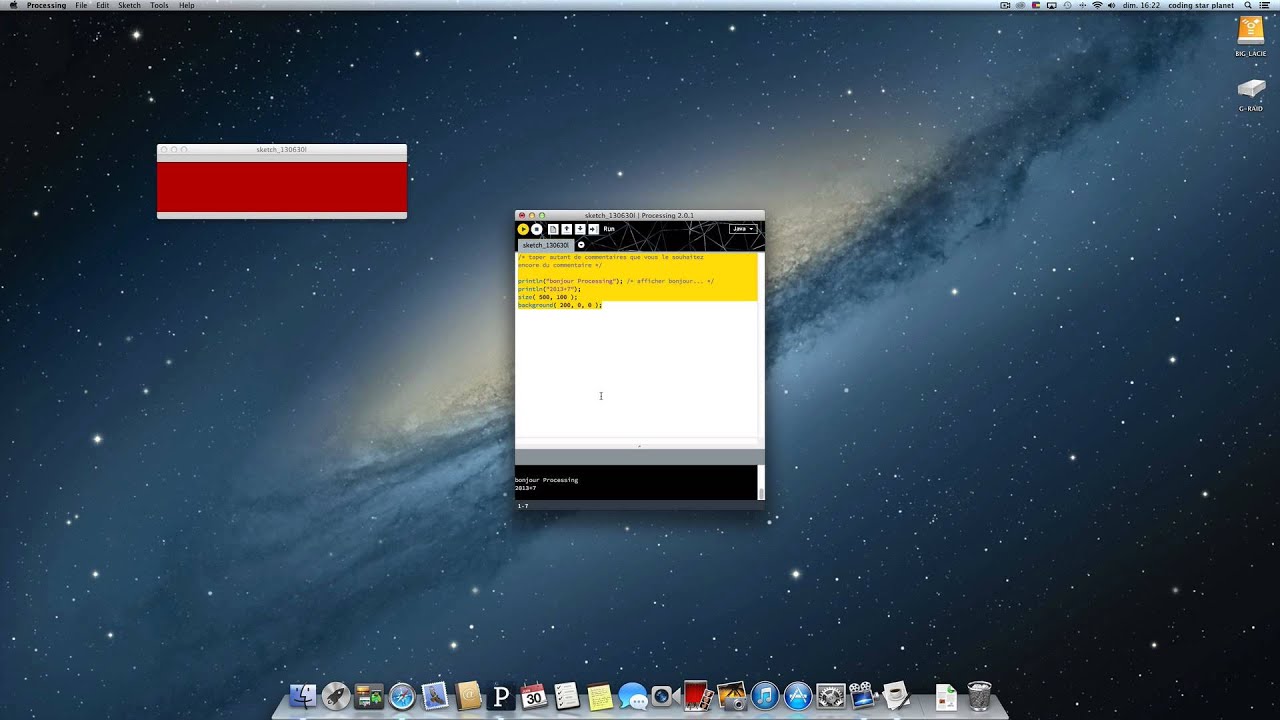
Task: Open the tab menu arrow beside sketch tab
Action: click(x=581, y=245)
